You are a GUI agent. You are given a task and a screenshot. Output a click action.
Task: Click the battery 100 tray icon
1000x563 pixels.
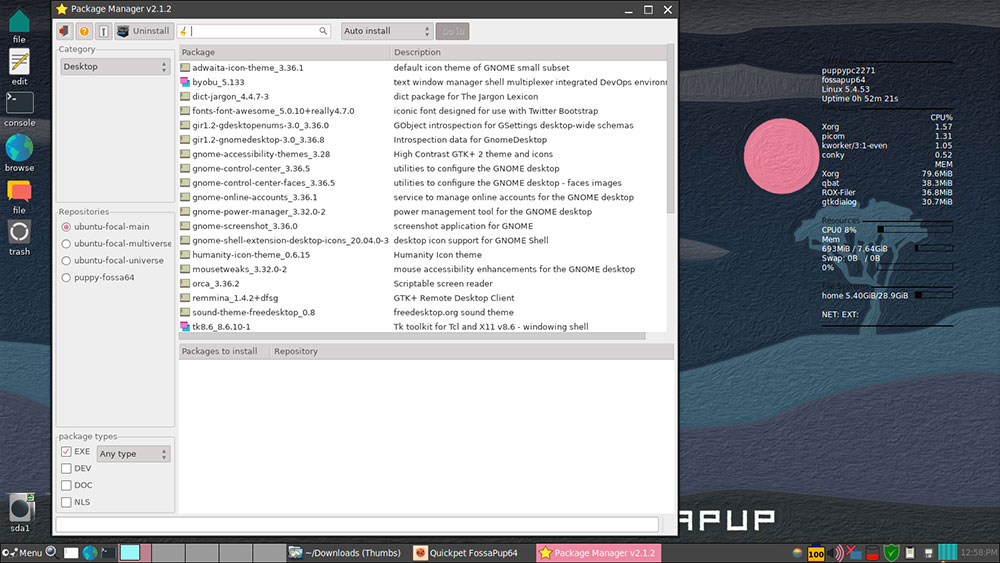[x=816, y=553]
